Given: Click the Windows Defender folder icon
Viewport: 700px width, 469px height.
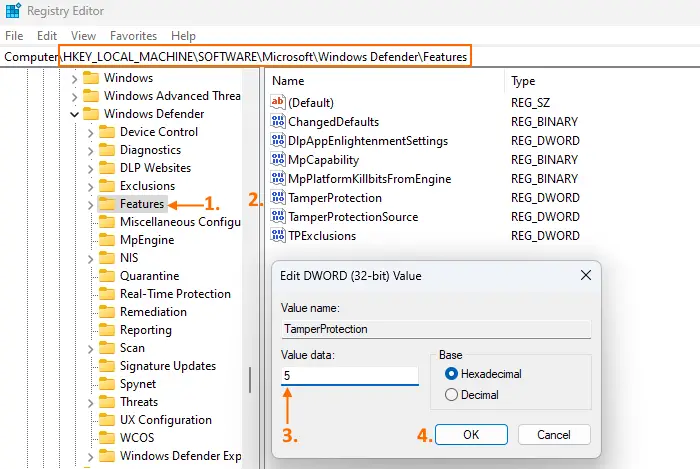Looking at the screenshot, I should click(x=91, y=114).
